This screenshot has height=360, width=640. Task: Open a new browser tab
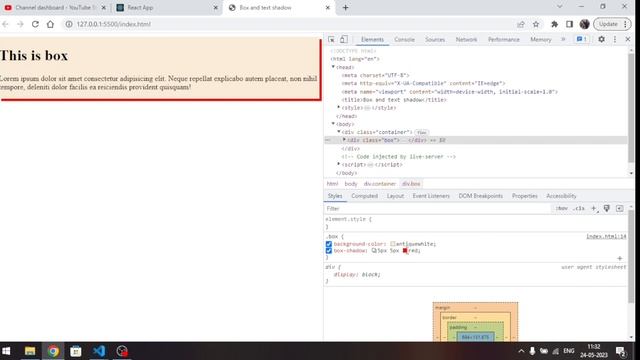tap(345, 7)
